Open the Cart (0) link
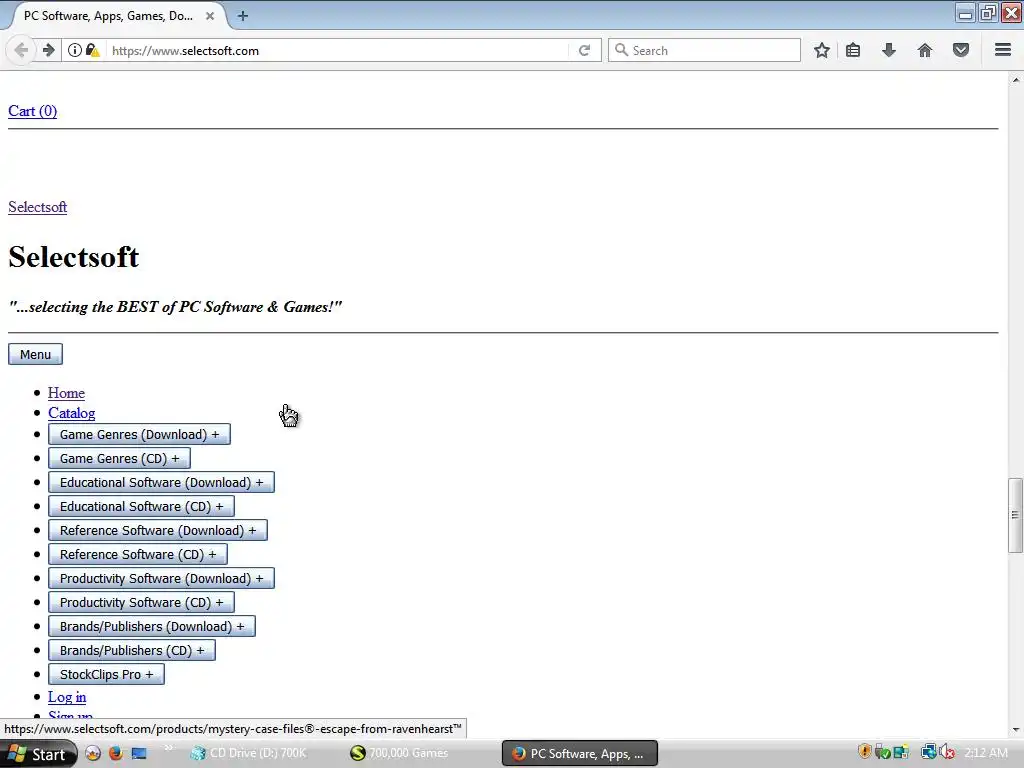 [x=33, y=111]
